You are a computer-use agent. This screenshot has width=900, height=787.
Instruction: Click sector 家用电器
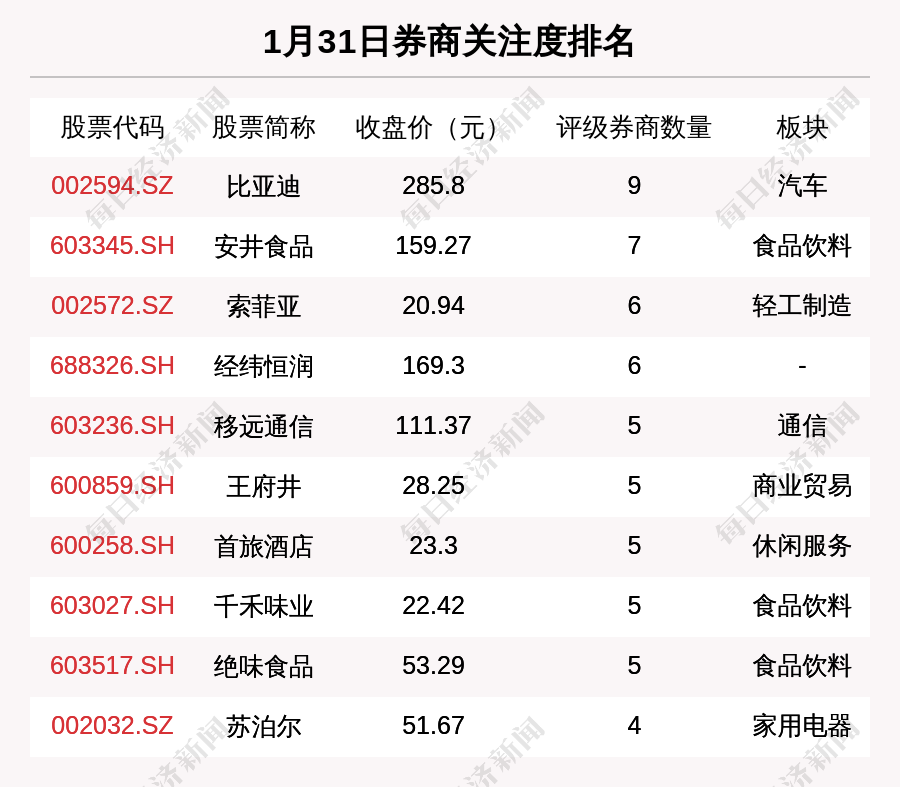click(802, 726)
